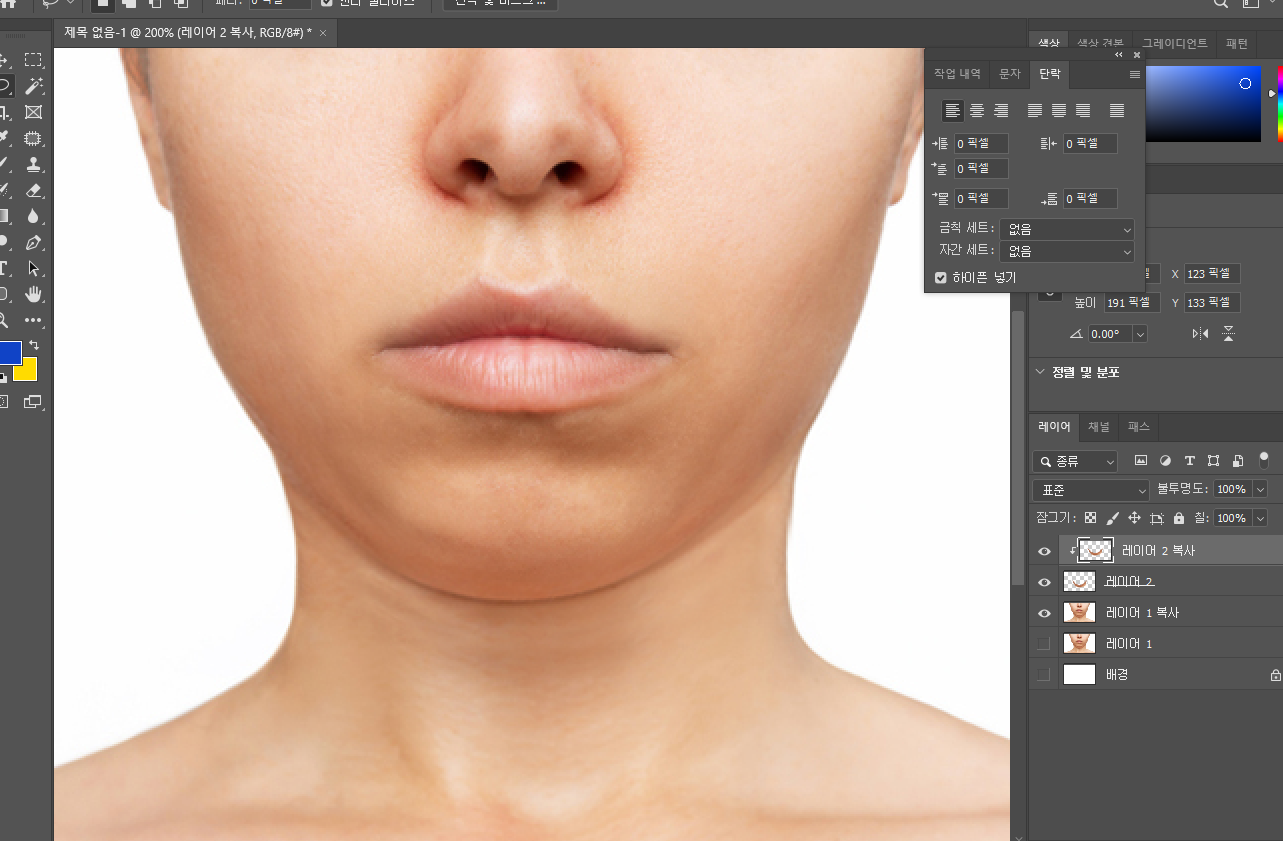Left align paragraph text
Screen dimensions: 1283x841
[953, 110]
